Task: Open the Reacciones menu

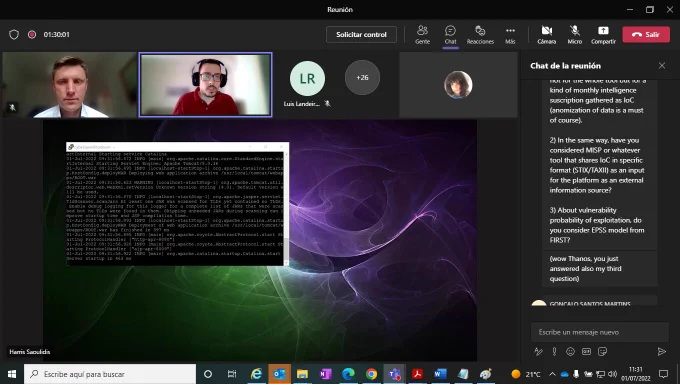Action: (480, 35)
